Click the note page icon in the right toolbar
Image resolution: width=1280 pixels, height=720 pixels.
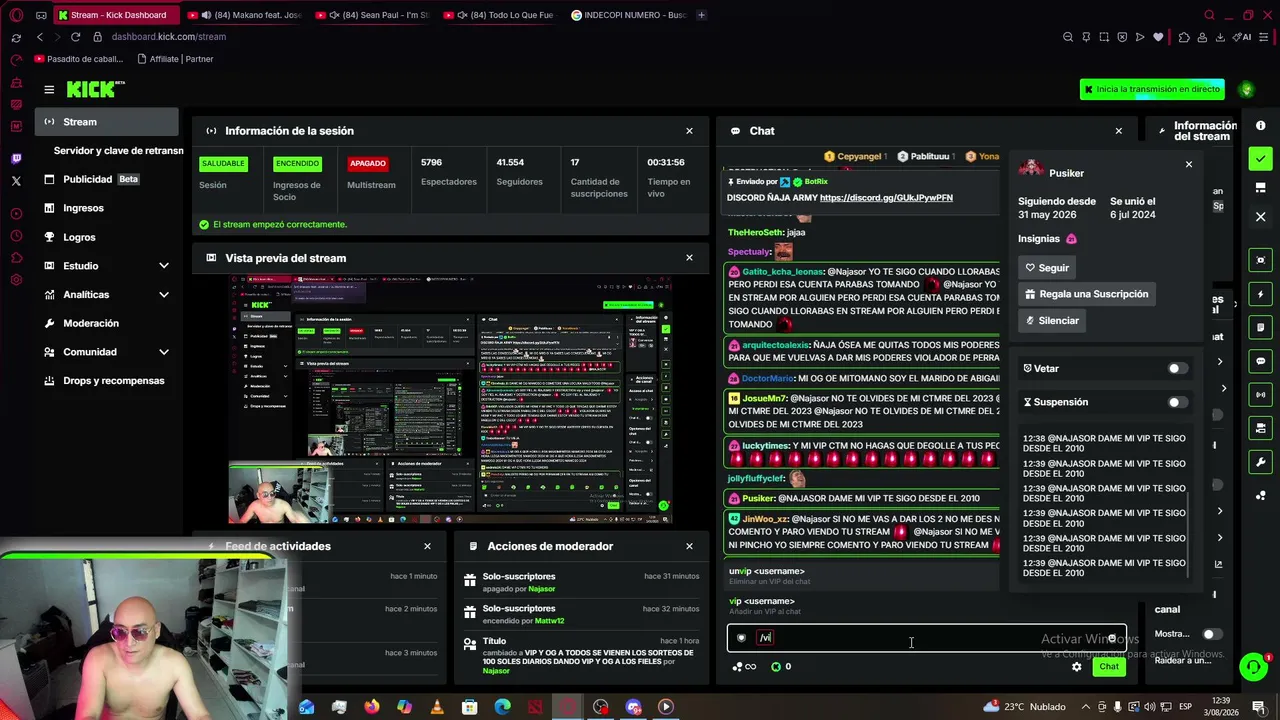(x=1261, y=327)
